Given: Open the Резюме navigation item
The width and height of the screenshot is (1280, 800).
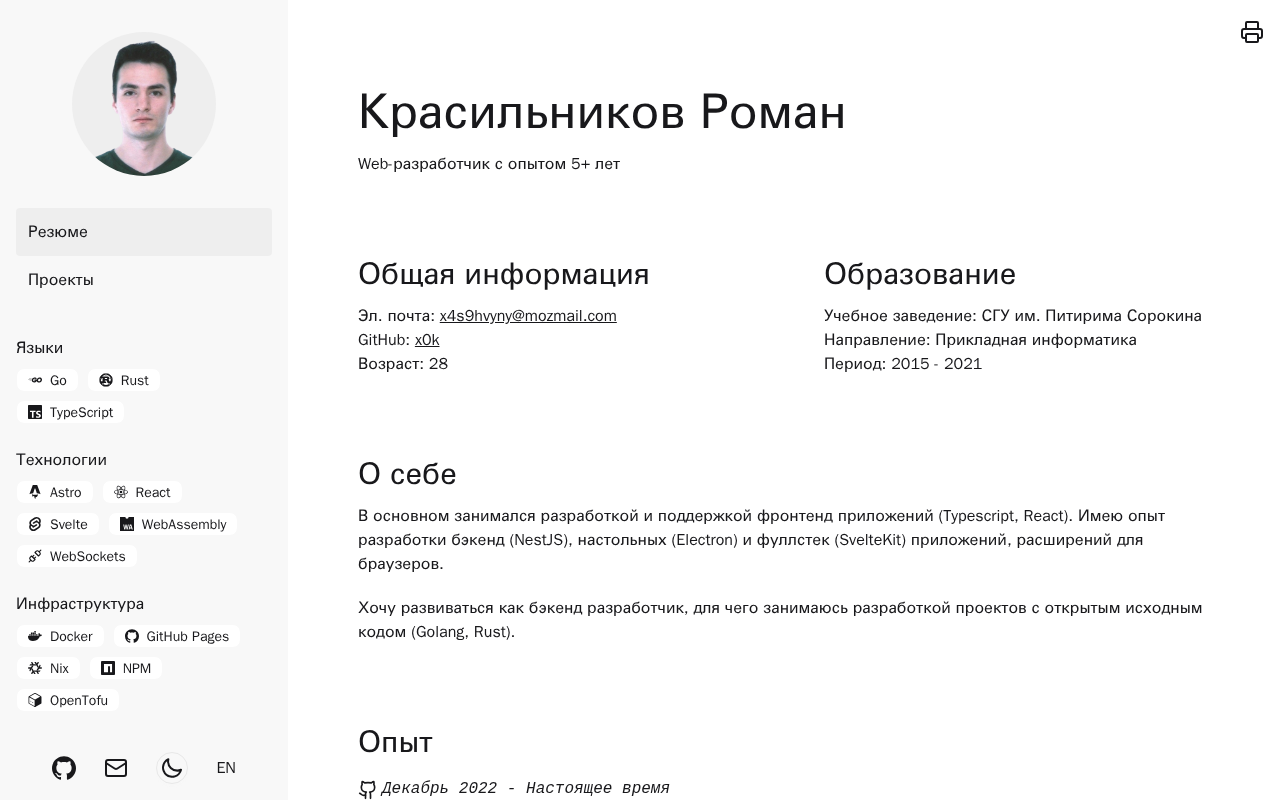Looking at the screenshot, I should 144,232.
